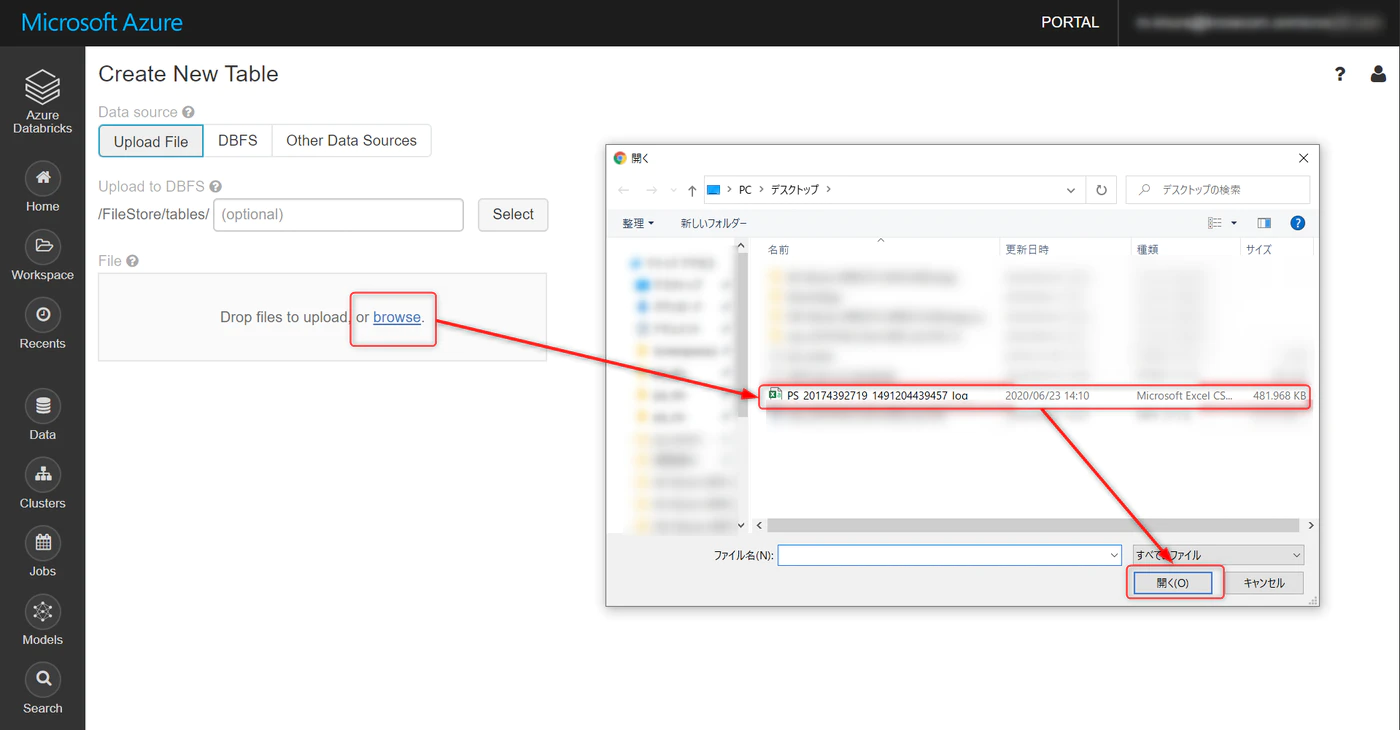
Task: Click the 開く(O) button
Action: click(1173, 583)
